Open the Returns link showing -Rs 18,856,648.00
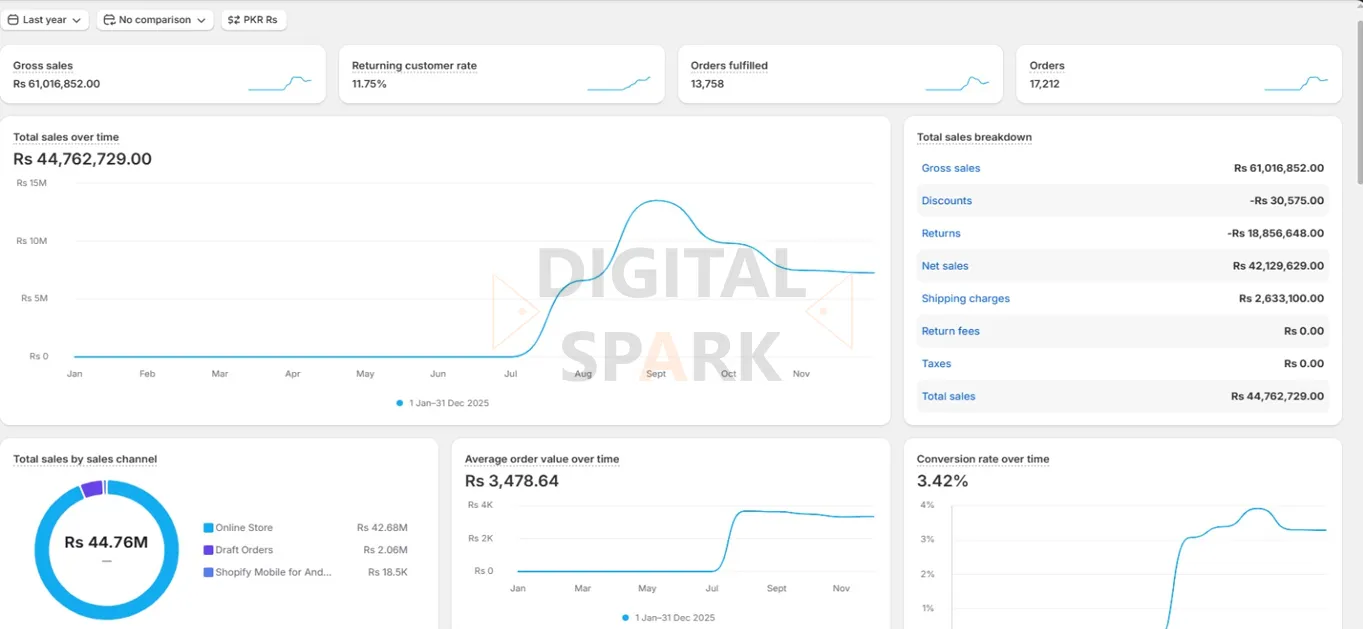The width and height of the screenshot is (1363, 629). [940, 233]
